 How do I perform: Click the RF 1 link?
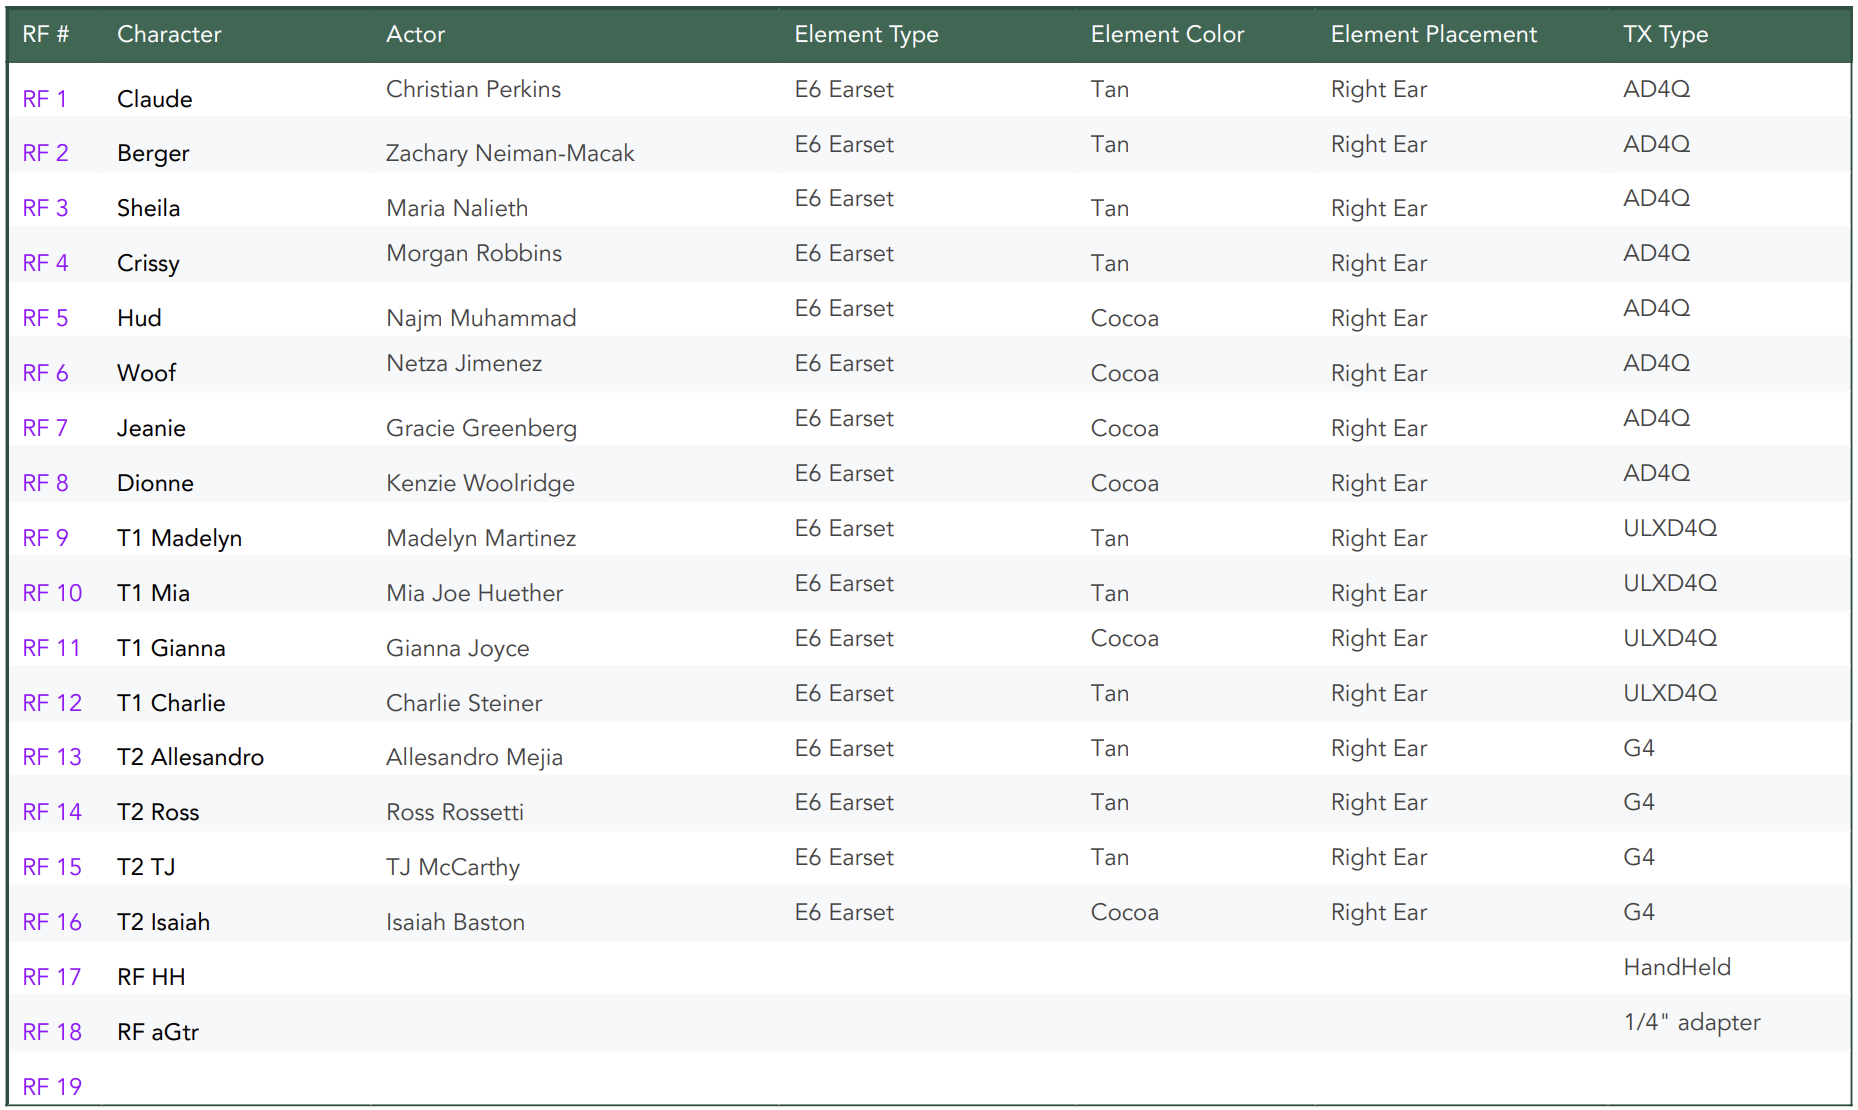[x=44, y=99]
